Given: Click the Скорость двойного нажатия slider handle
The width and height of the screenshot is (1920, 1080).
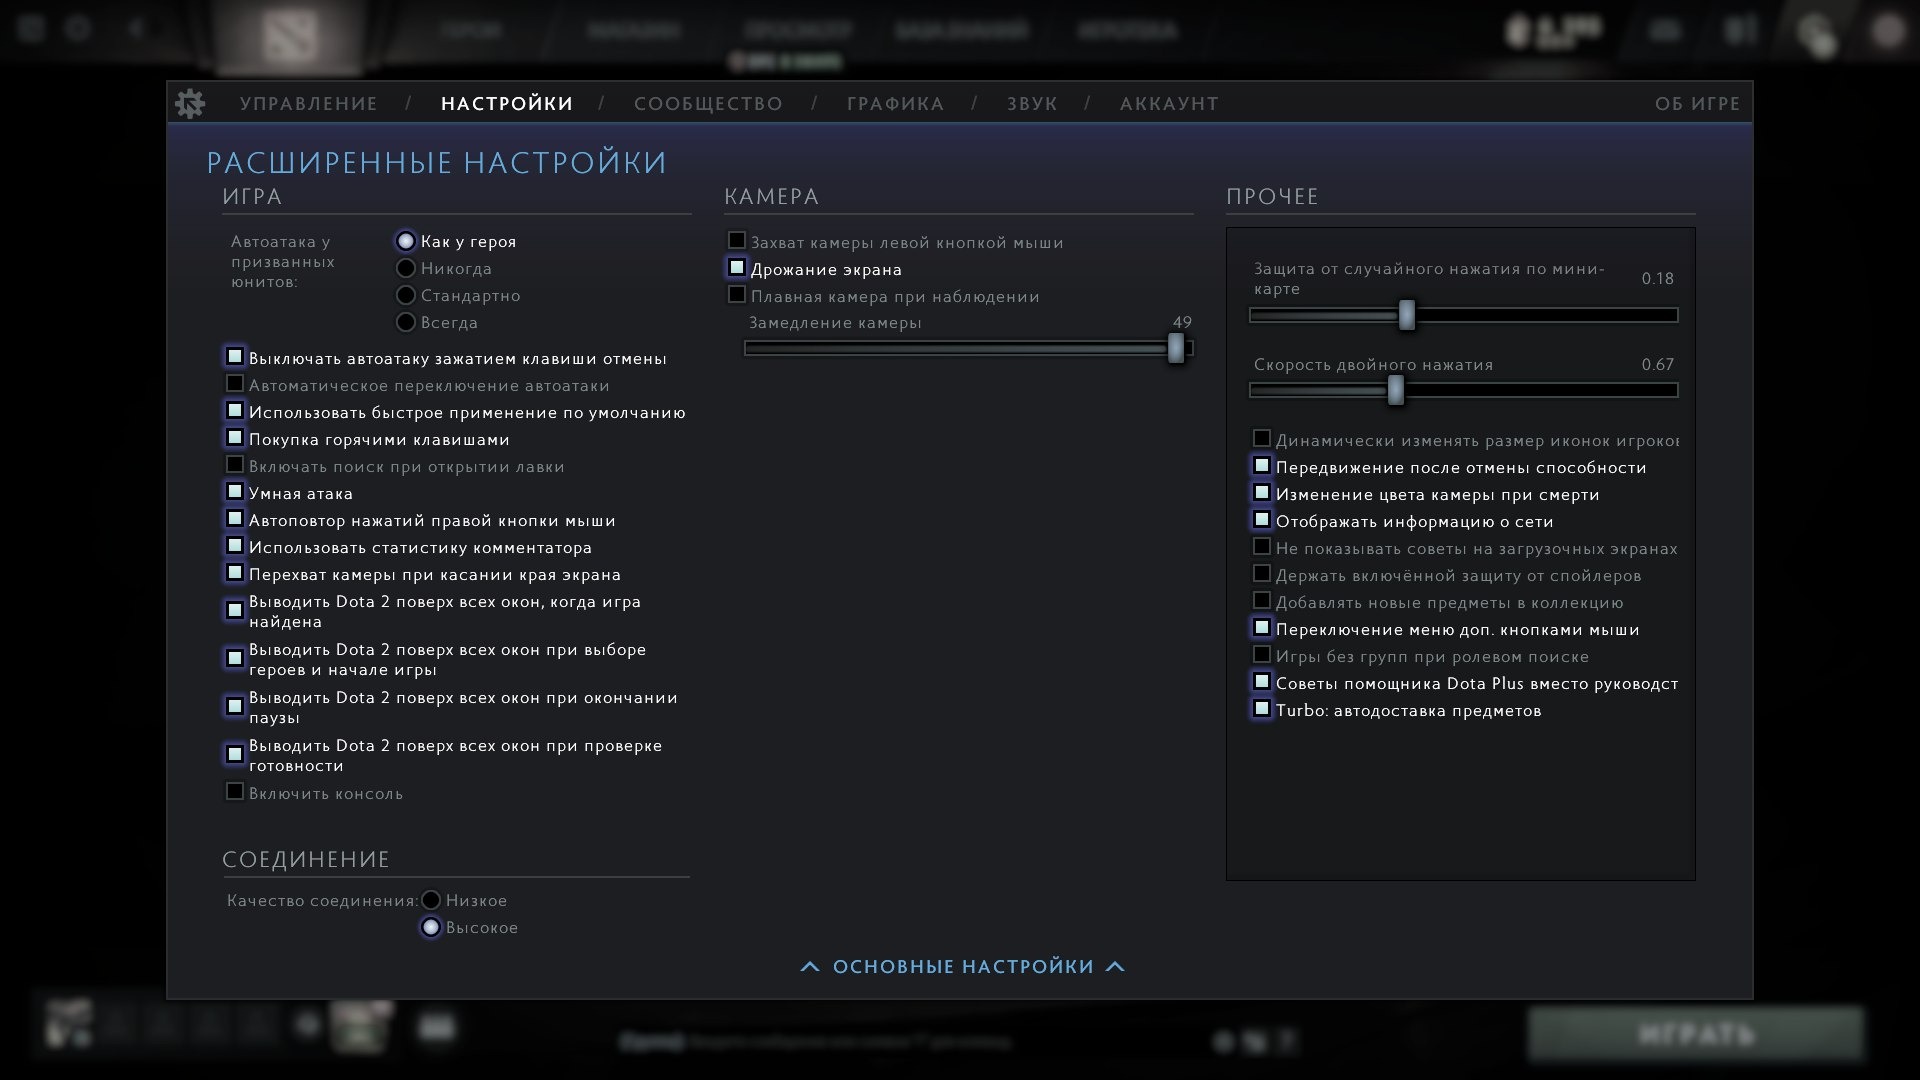Looking at the screenshot, I should [x=1396, y=390].
